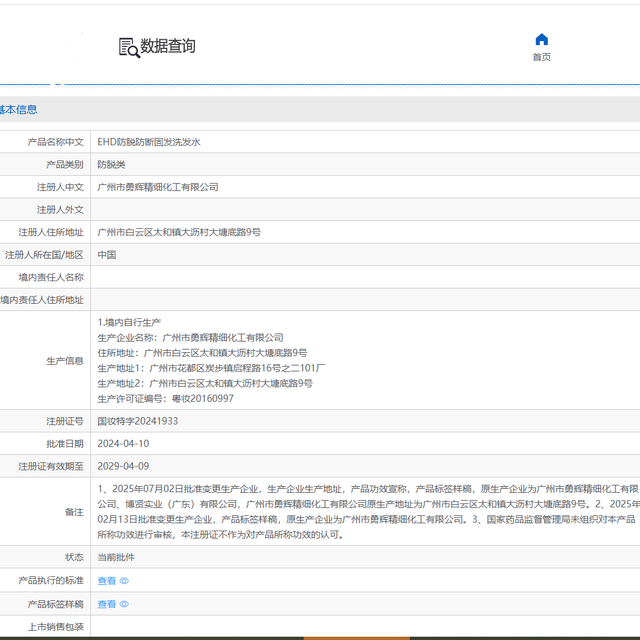640x640 pixels.
Task: Click the 产品名称中文 label
Action: tap(56, 142)
